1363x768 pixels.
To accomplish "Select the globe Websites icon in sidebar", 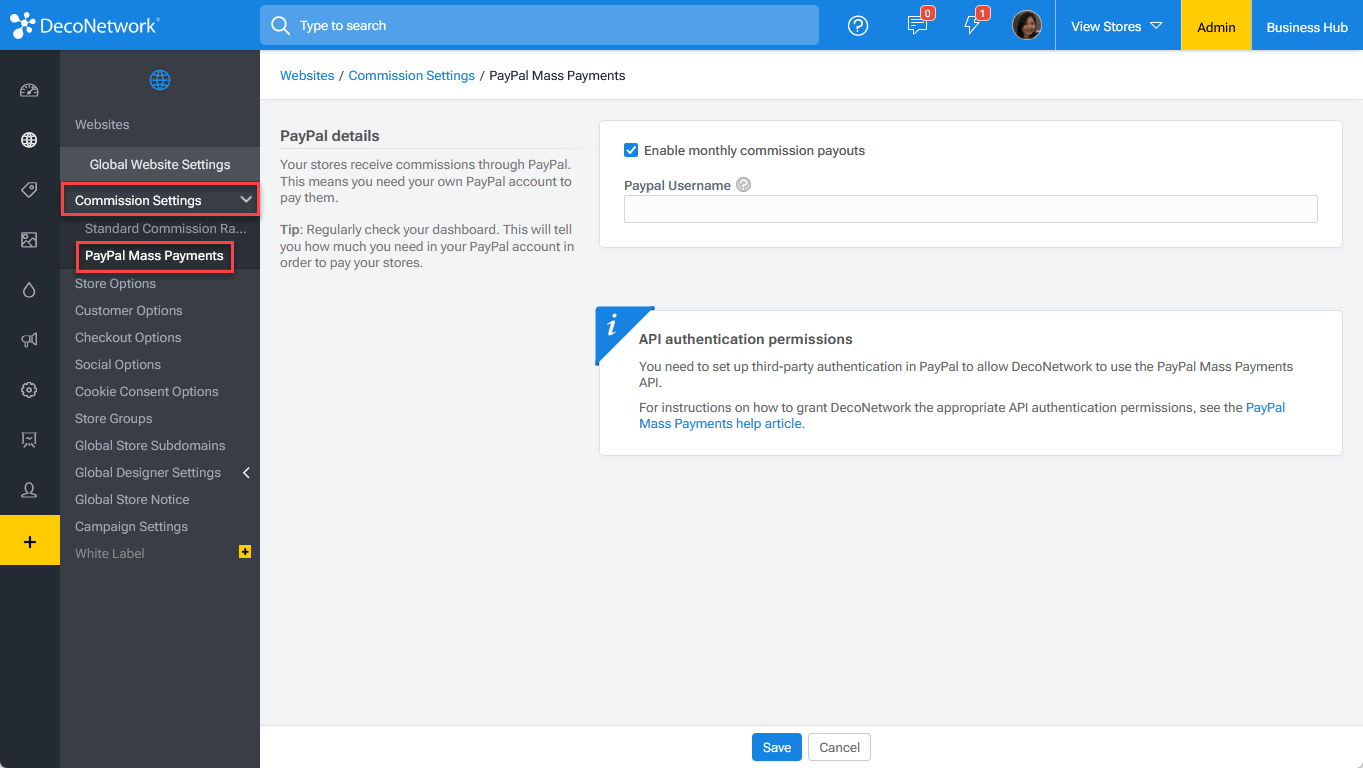I will (x=29, y=140).
